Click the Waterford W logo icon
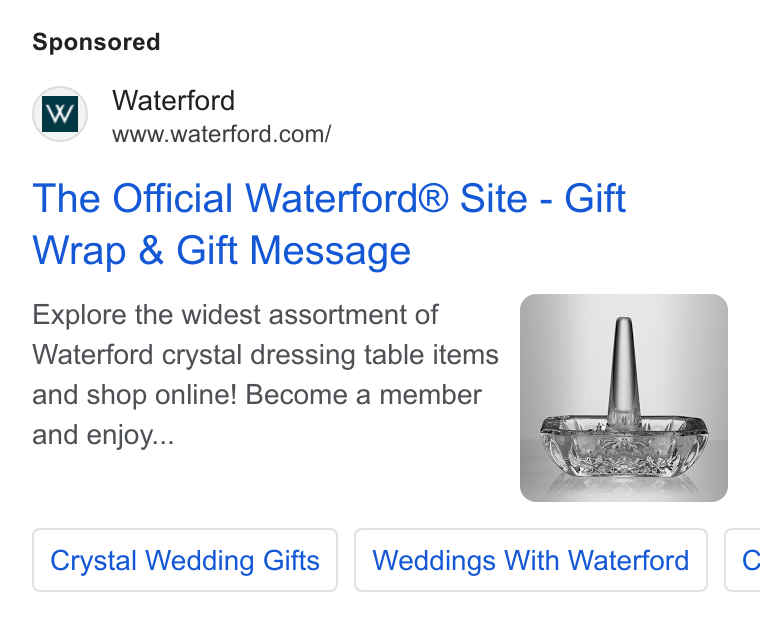 coord(60,114)
